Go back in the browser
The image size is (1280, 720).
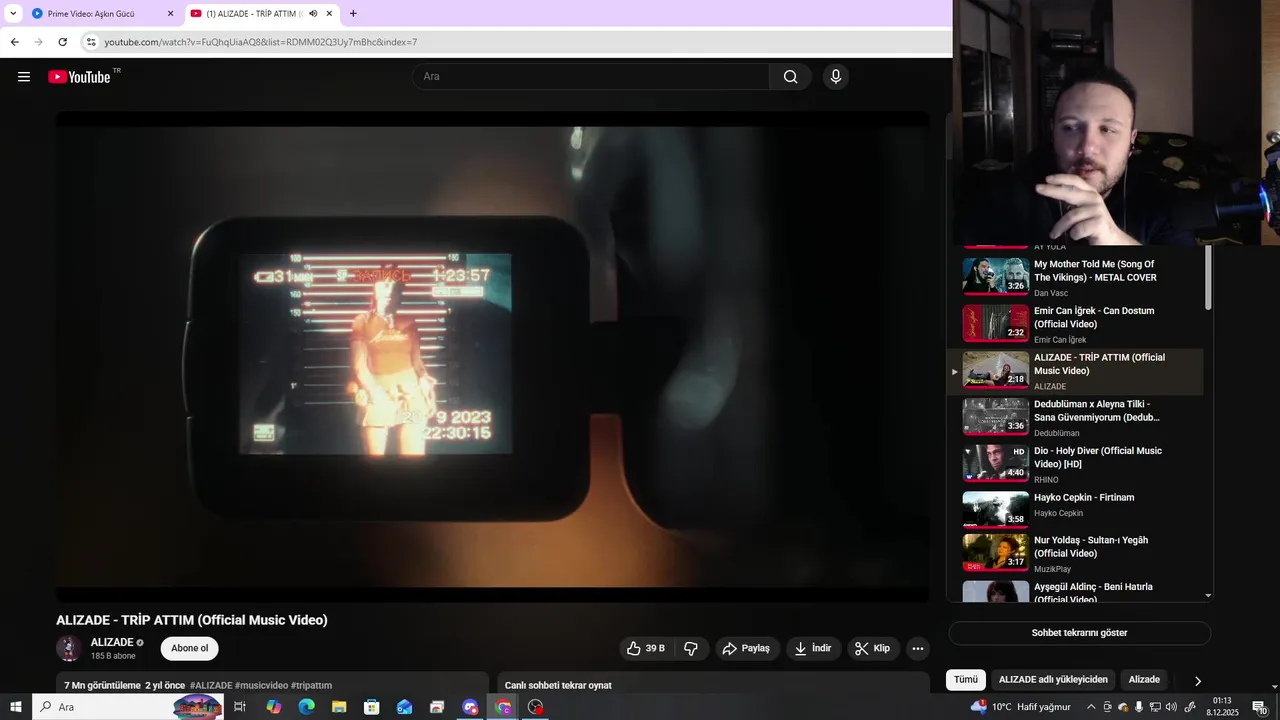(14, 42)
